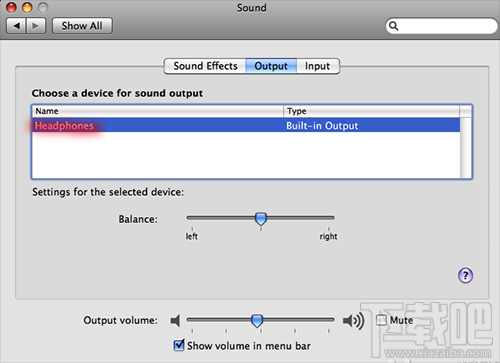Click the low volume speaker icon

point(175,320)
